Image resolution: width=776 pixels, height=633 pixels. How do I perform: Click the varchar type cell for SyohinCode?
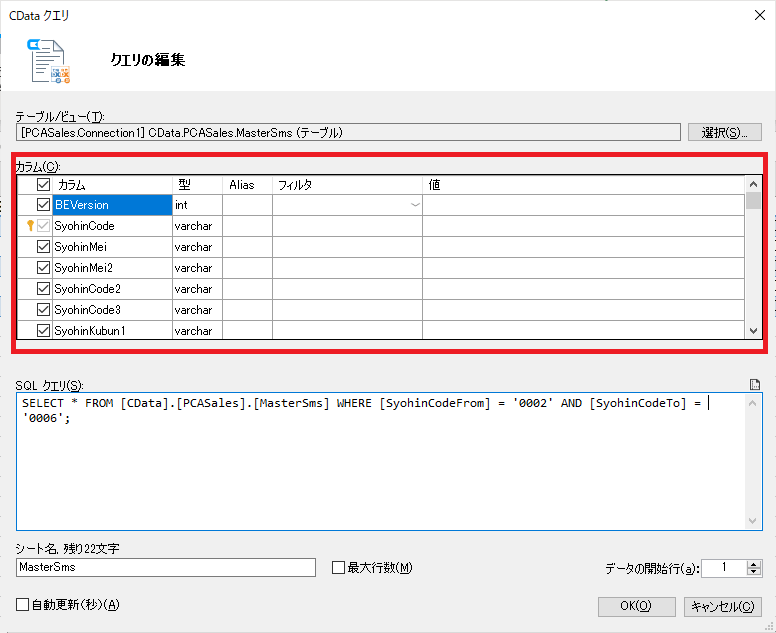[x=197, y=226]
